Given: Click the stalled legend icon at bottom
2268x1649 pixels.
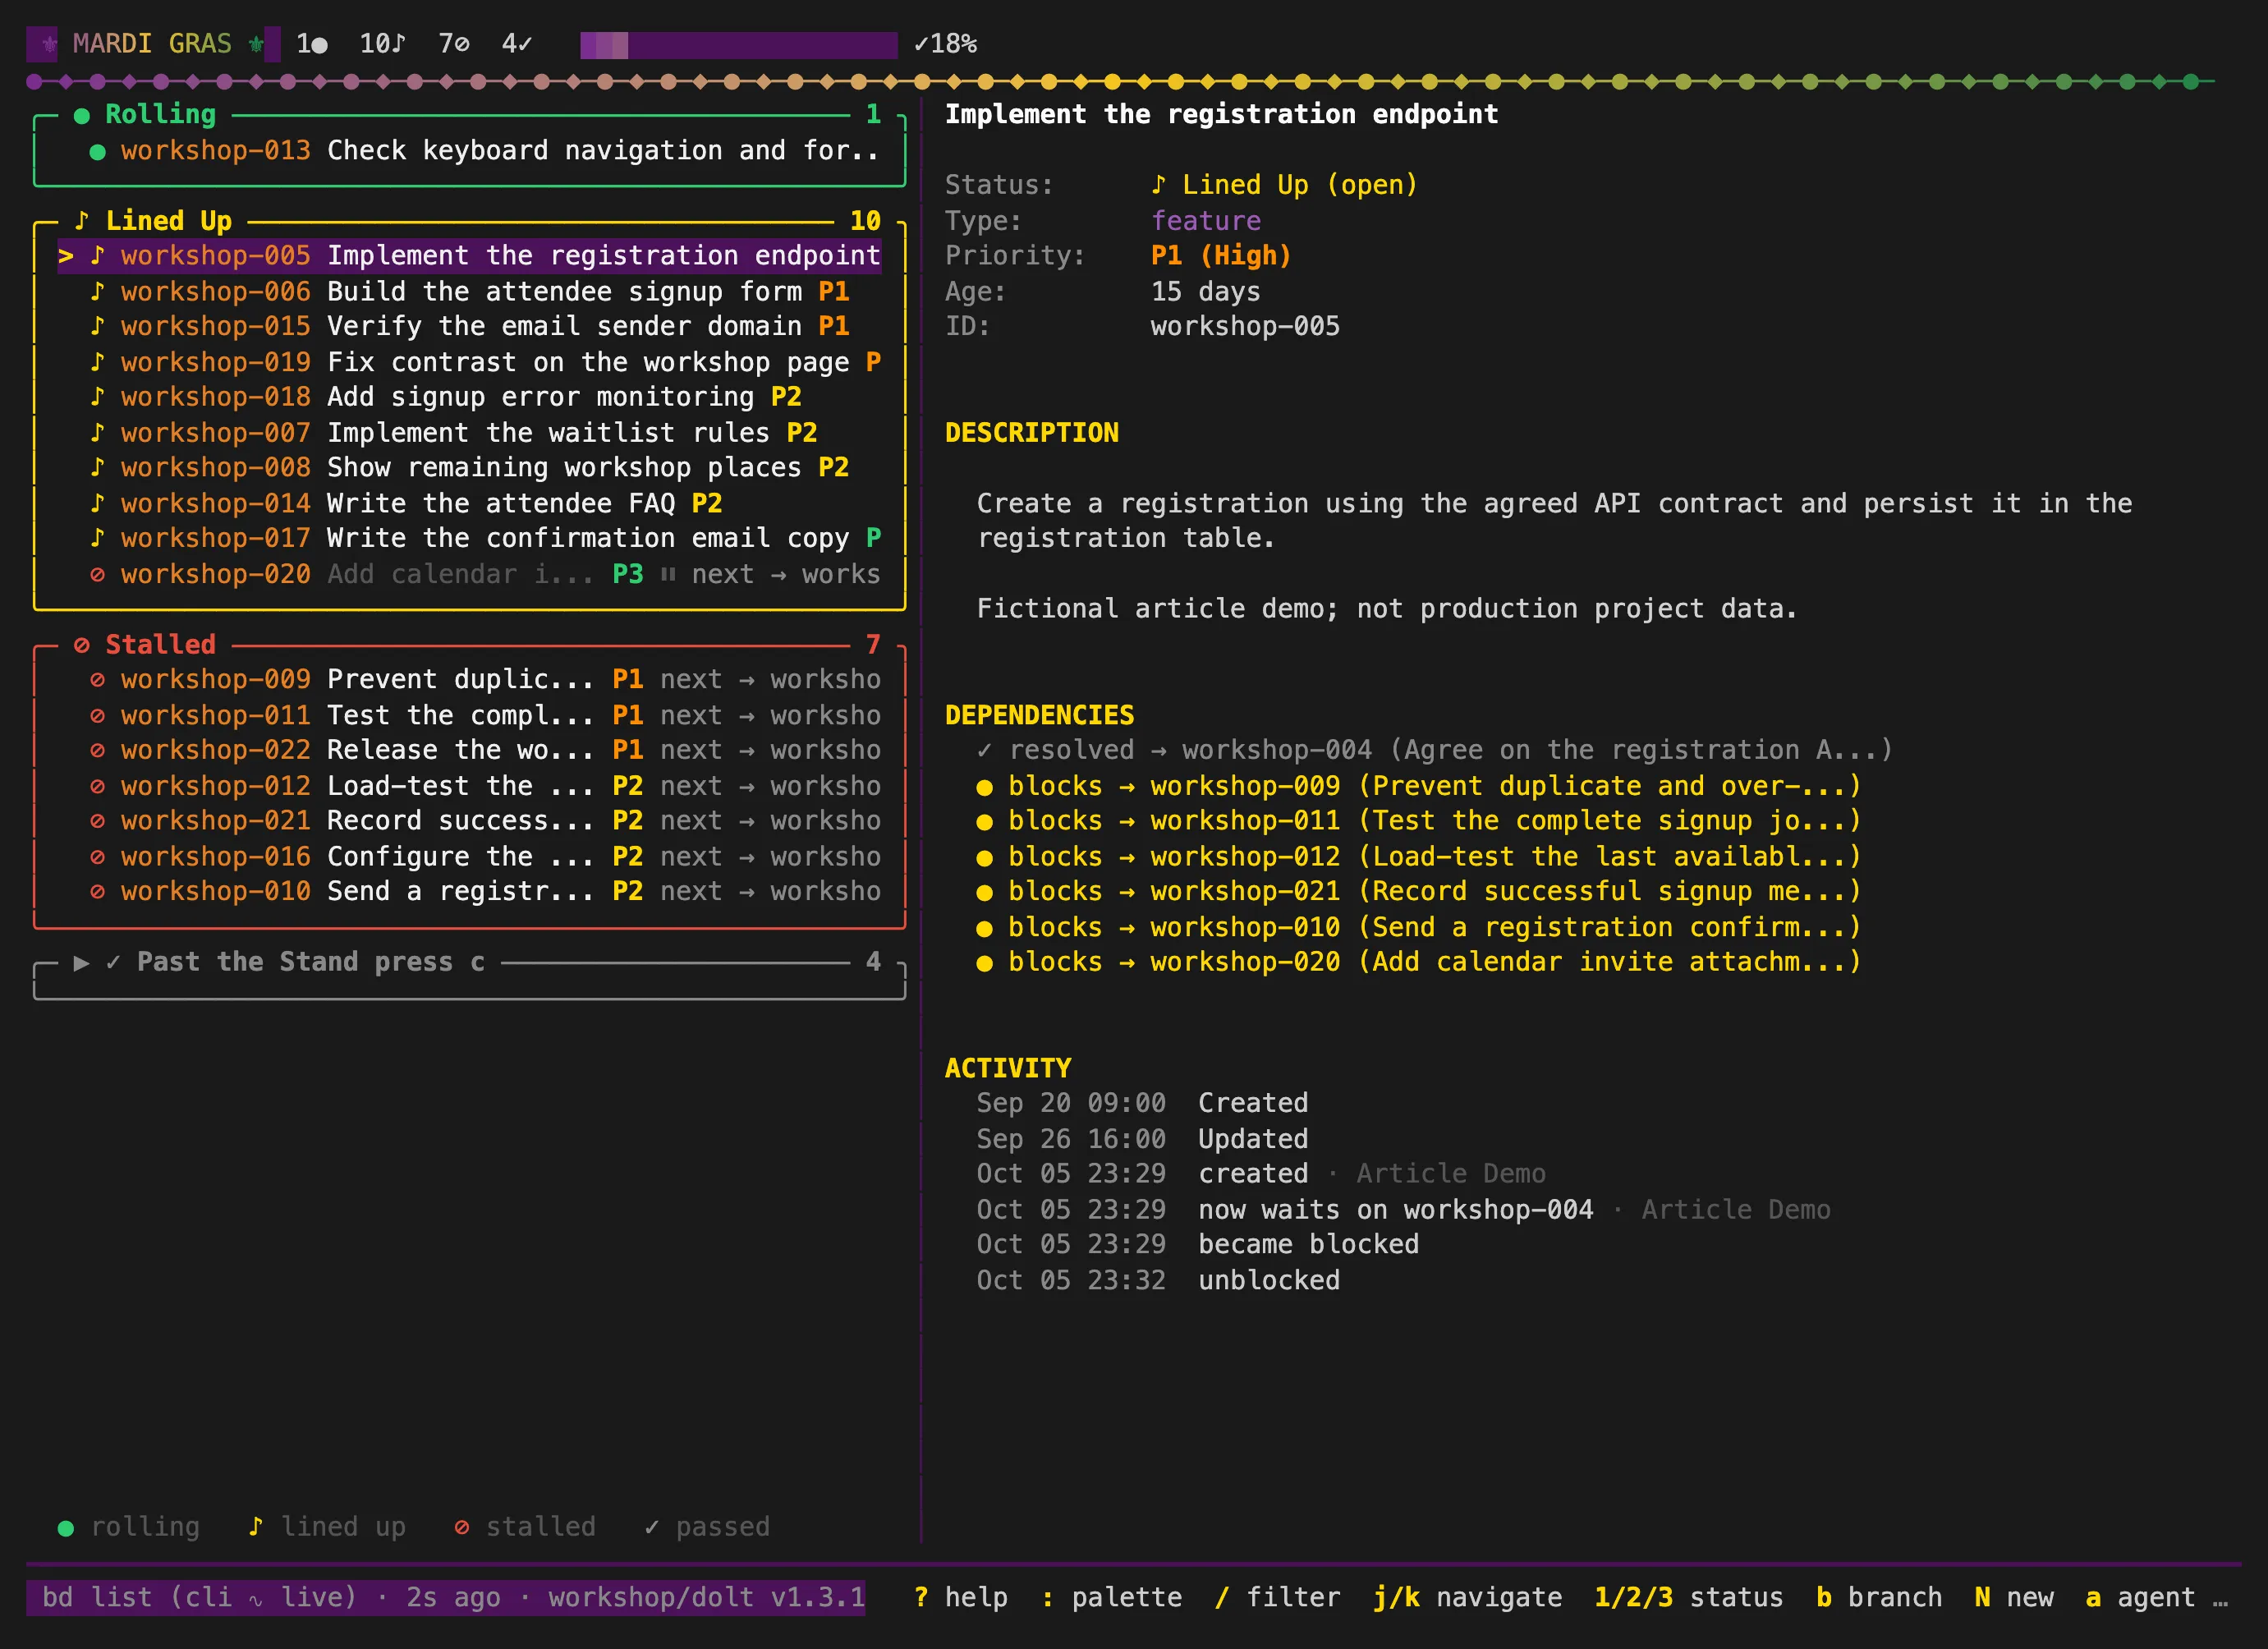Looking at the screenshot, I should 461,1527.
